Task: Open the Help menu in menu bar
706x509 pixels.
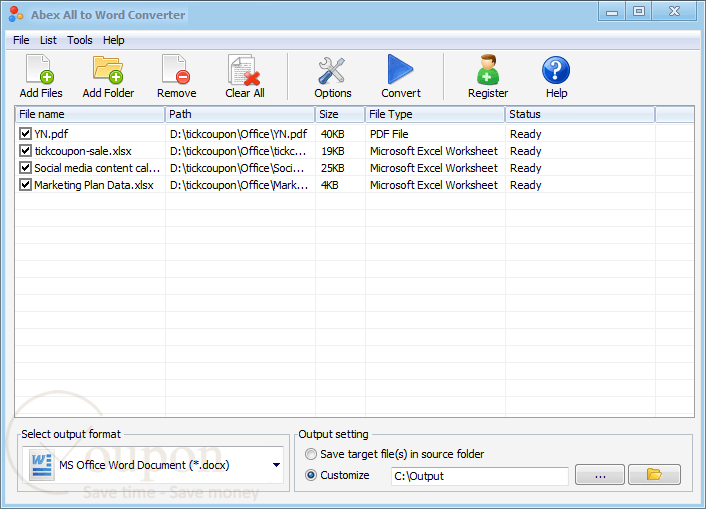Action: point(113,40)
